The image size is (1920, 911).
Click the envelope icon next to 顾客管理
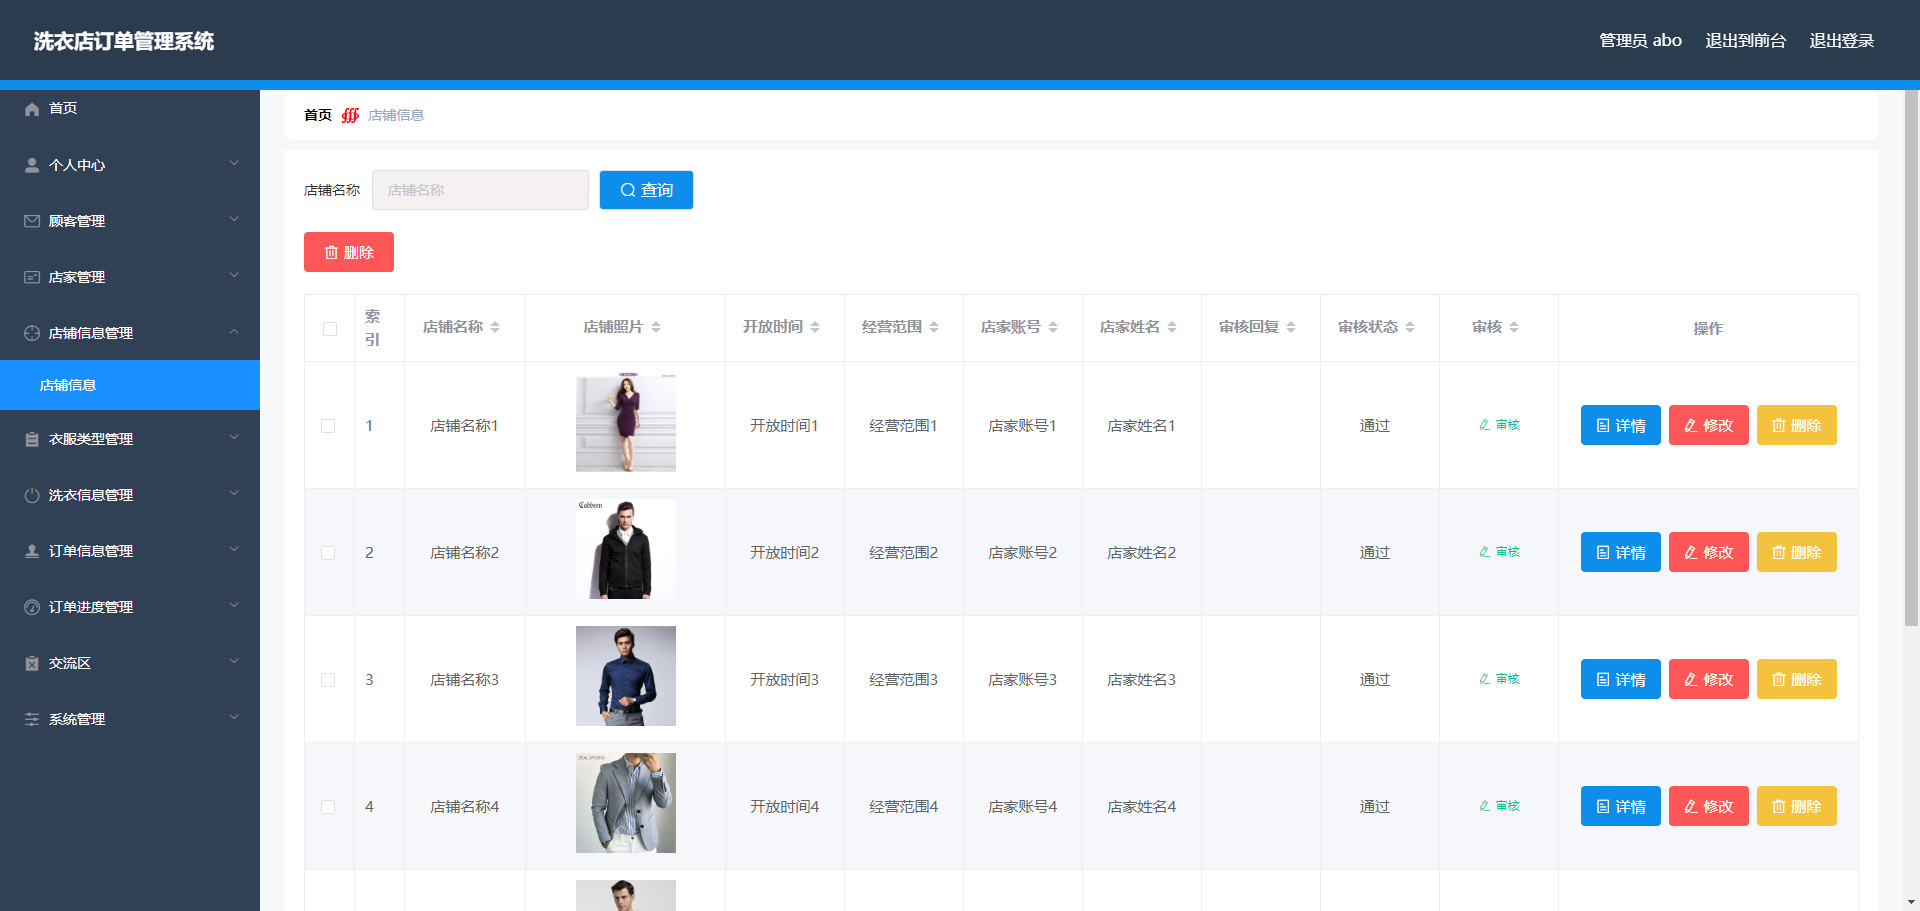pos(32,221)
